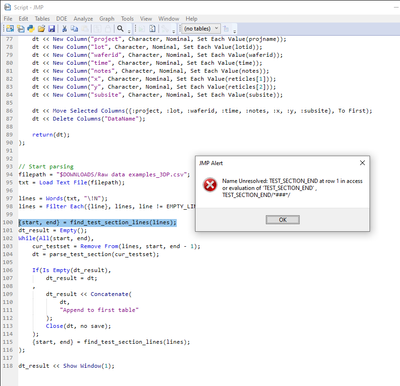Click line number 118 in the gutter
400x386 pixels.
(7, 366)
